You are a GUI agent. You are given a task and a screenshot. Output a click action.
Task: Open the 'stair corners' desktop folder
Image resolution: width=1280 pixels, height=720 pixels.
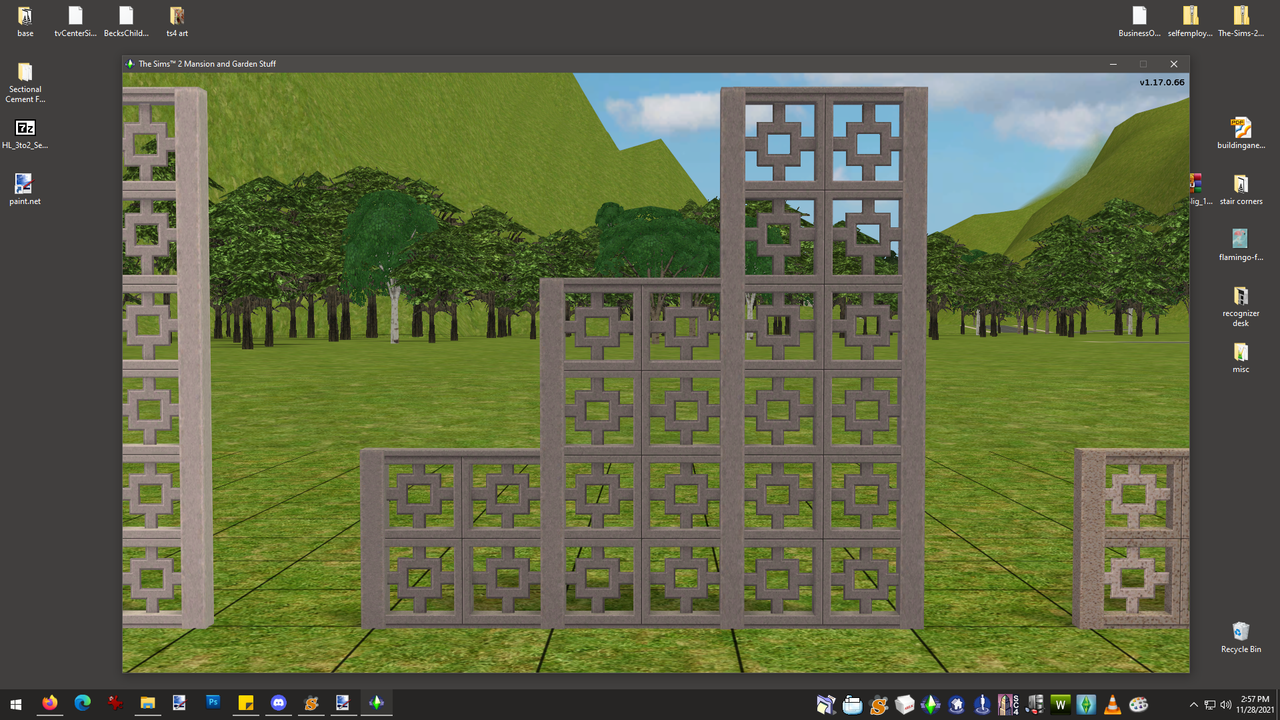pyautogui.click(x=1241, y=190)
